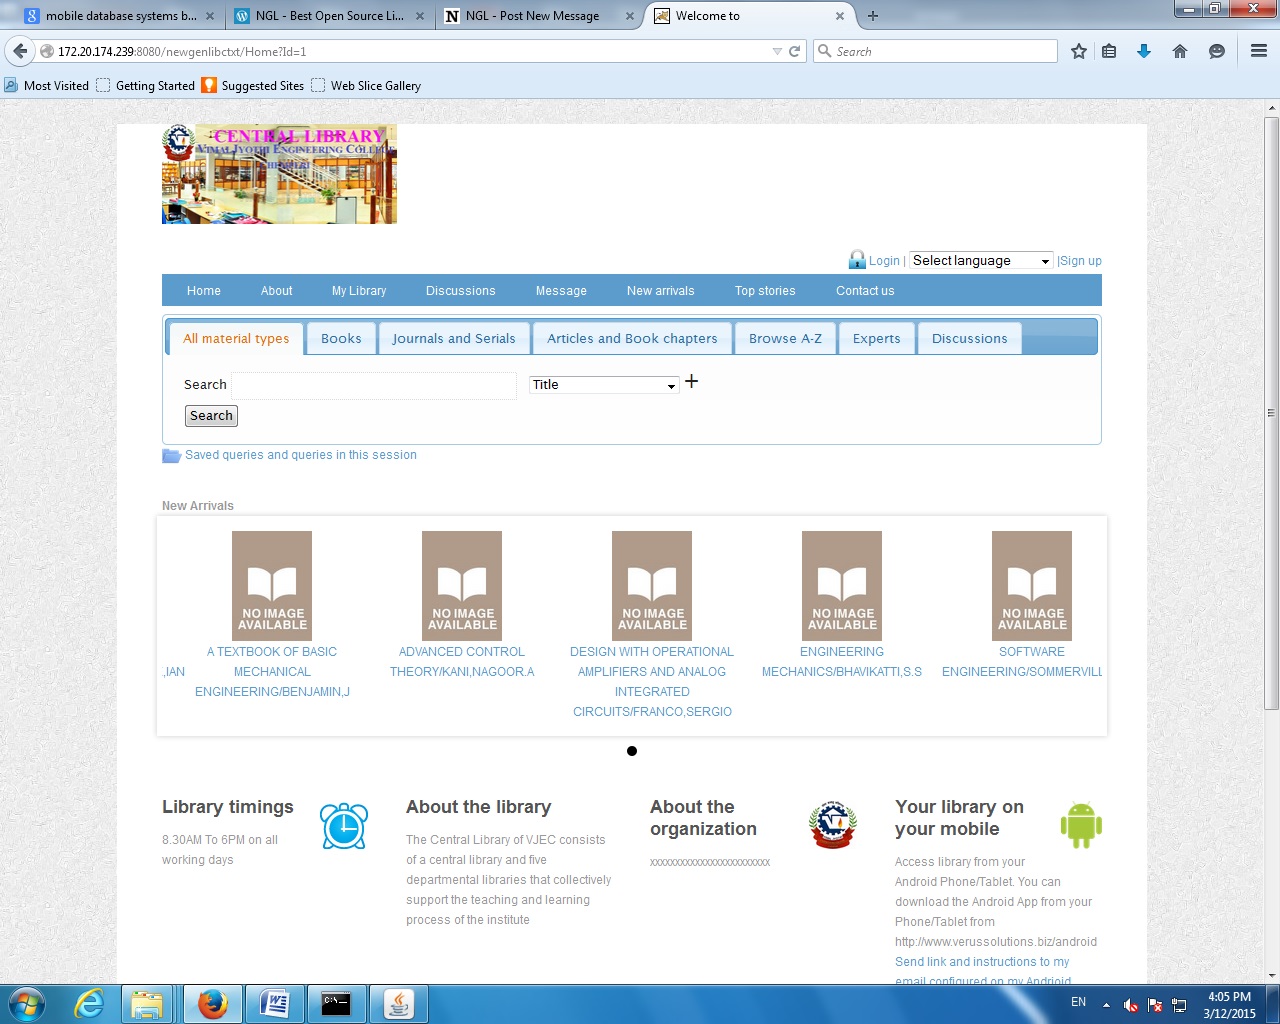The height and width of the screenshot is (1024, 1280).
Task: Click the browser Home icon
Action: [x=1180, y=52]
